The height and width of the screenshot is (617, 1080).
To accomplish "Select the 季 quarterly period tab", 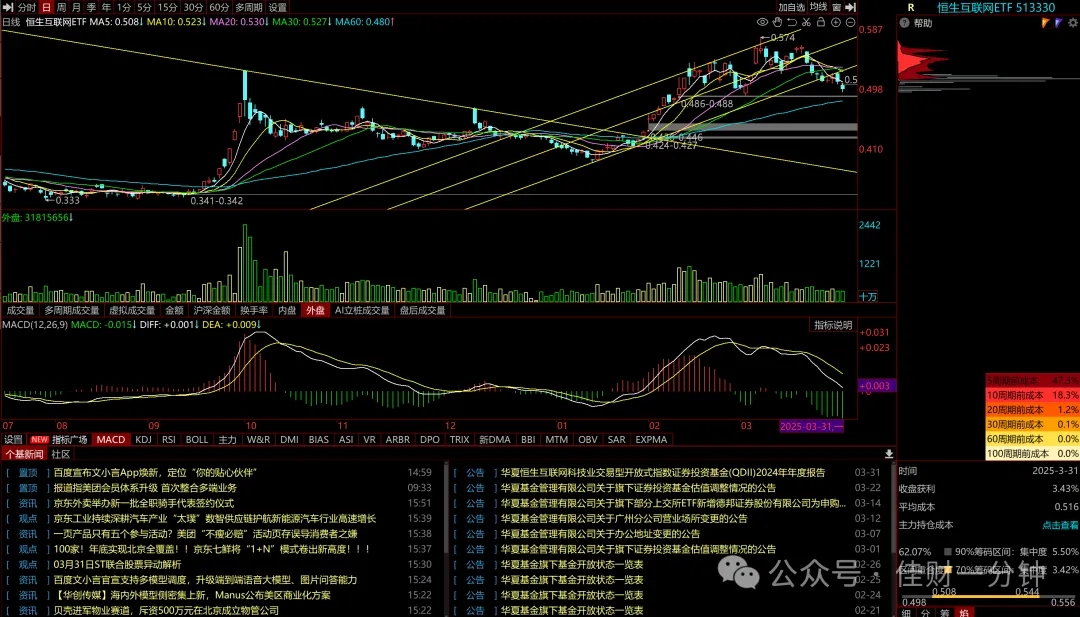I will (x=92, y=7).
